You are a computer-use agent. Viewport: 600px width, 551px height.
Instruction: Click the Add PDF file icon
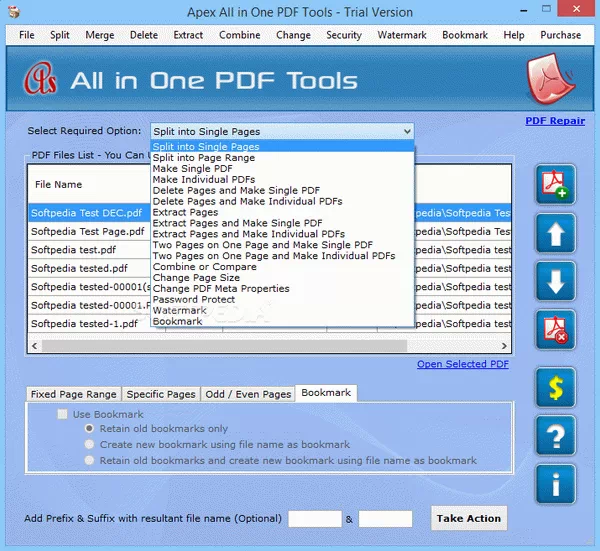(555, 185)
